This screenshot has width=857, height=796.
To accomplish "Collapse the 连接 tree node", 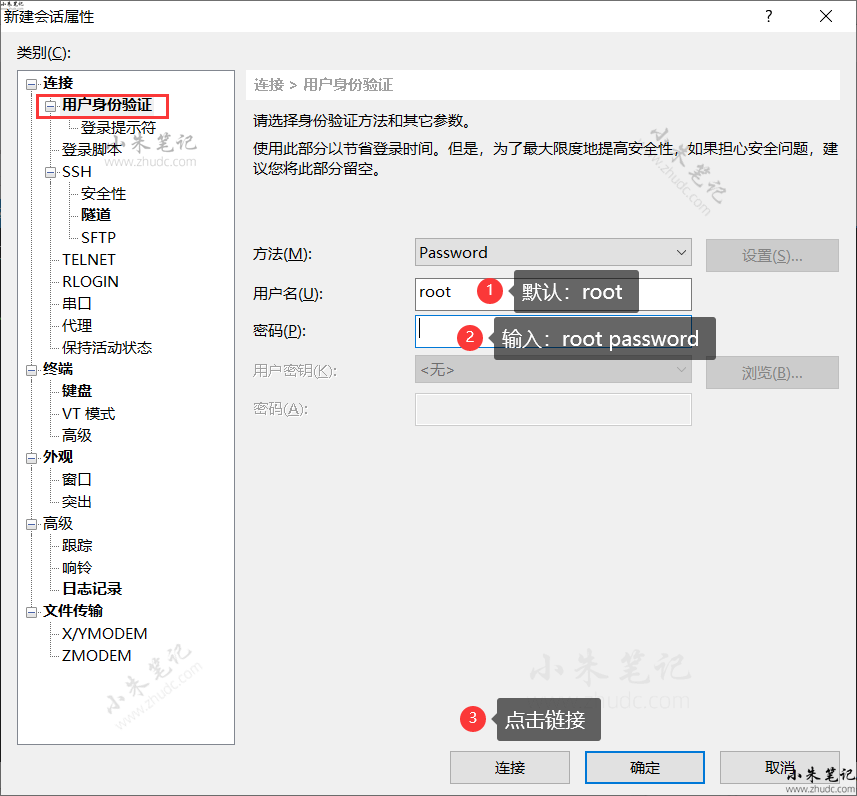I will pyautogui.click(x=32, y=83).
